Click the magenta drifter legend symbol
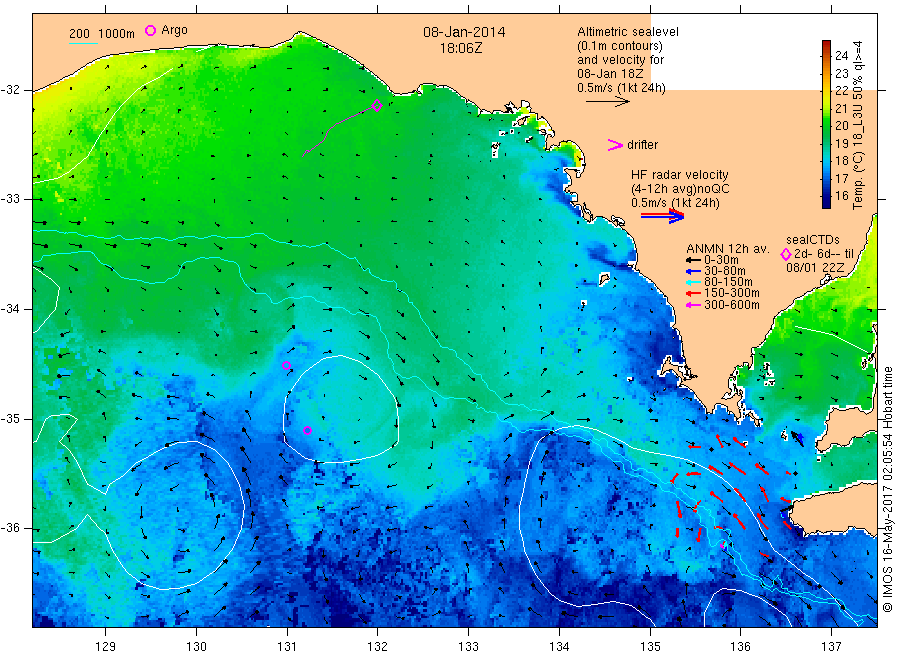900x660 pixels. [615, 145]
